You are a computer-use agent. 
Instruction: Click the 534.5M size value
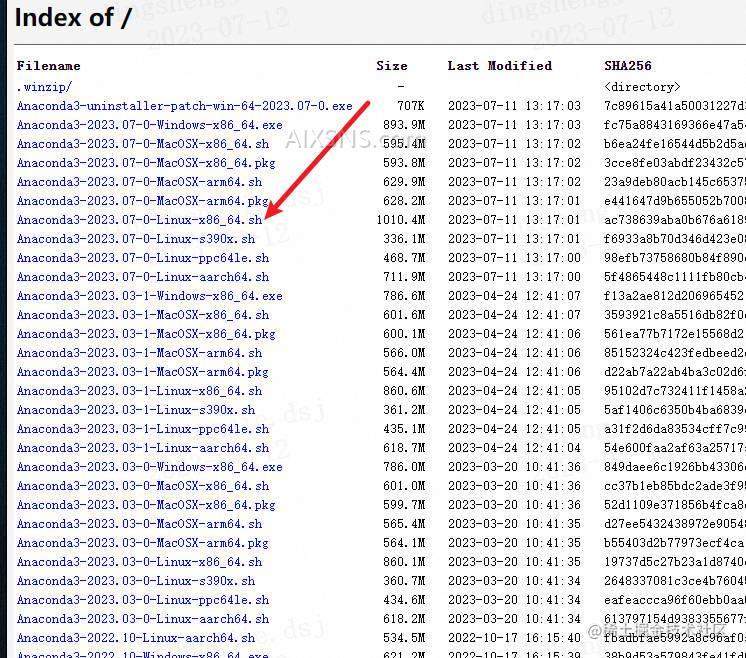pos(404,638)
